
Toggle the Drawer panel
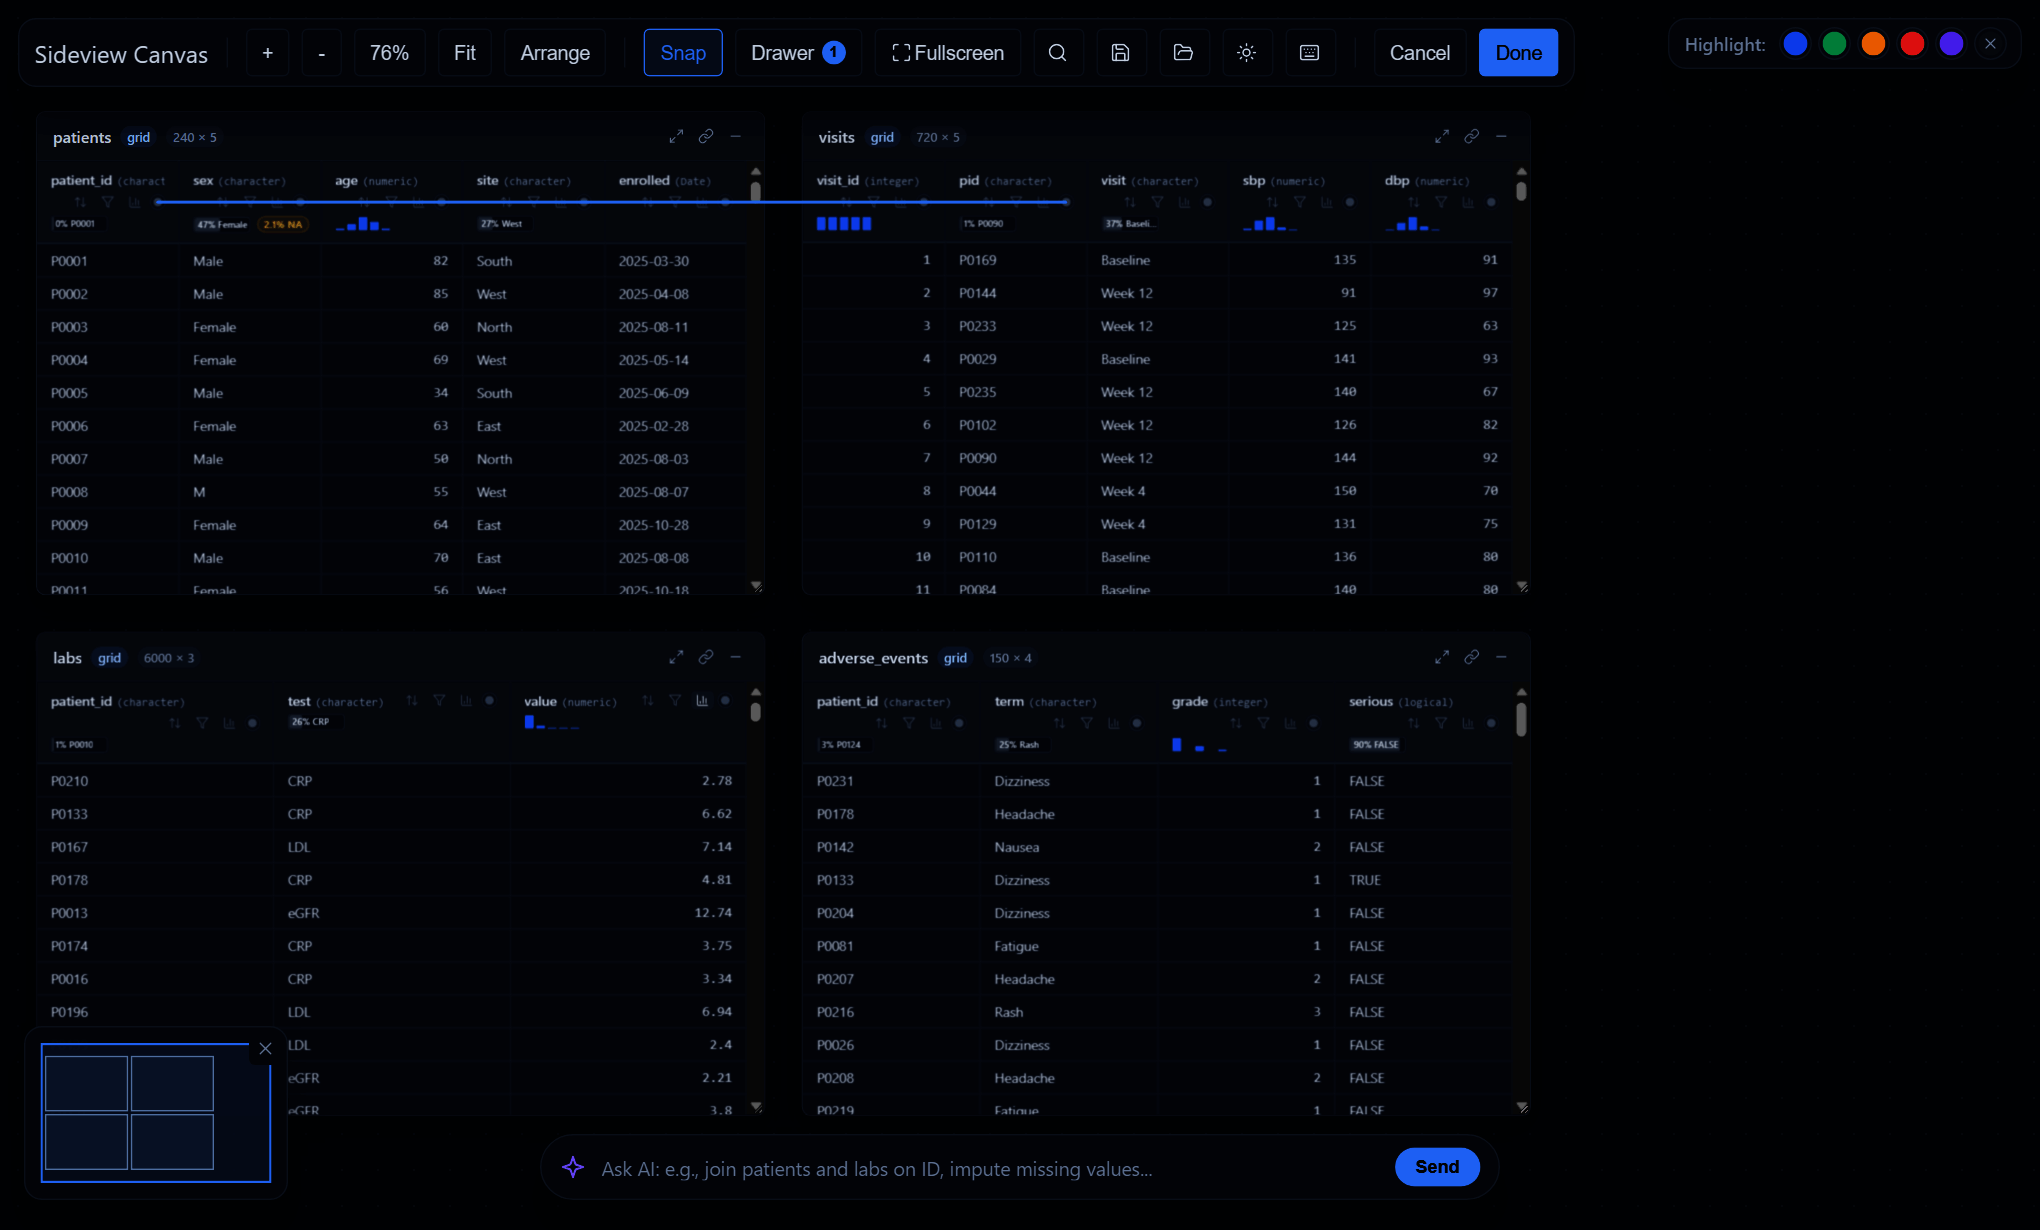[x=798, y=53]
